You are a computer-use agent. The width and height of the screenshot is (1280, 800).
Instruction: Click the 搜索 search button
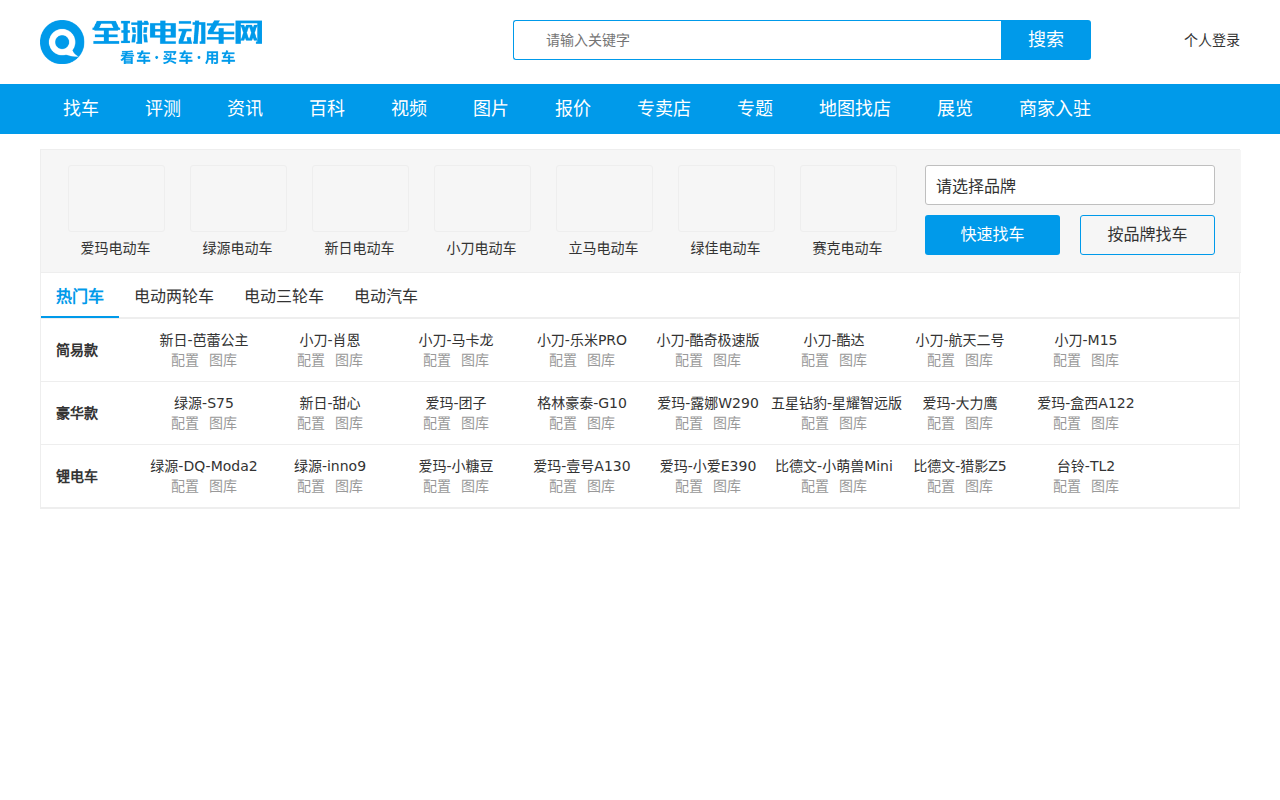coord(1046,40)
